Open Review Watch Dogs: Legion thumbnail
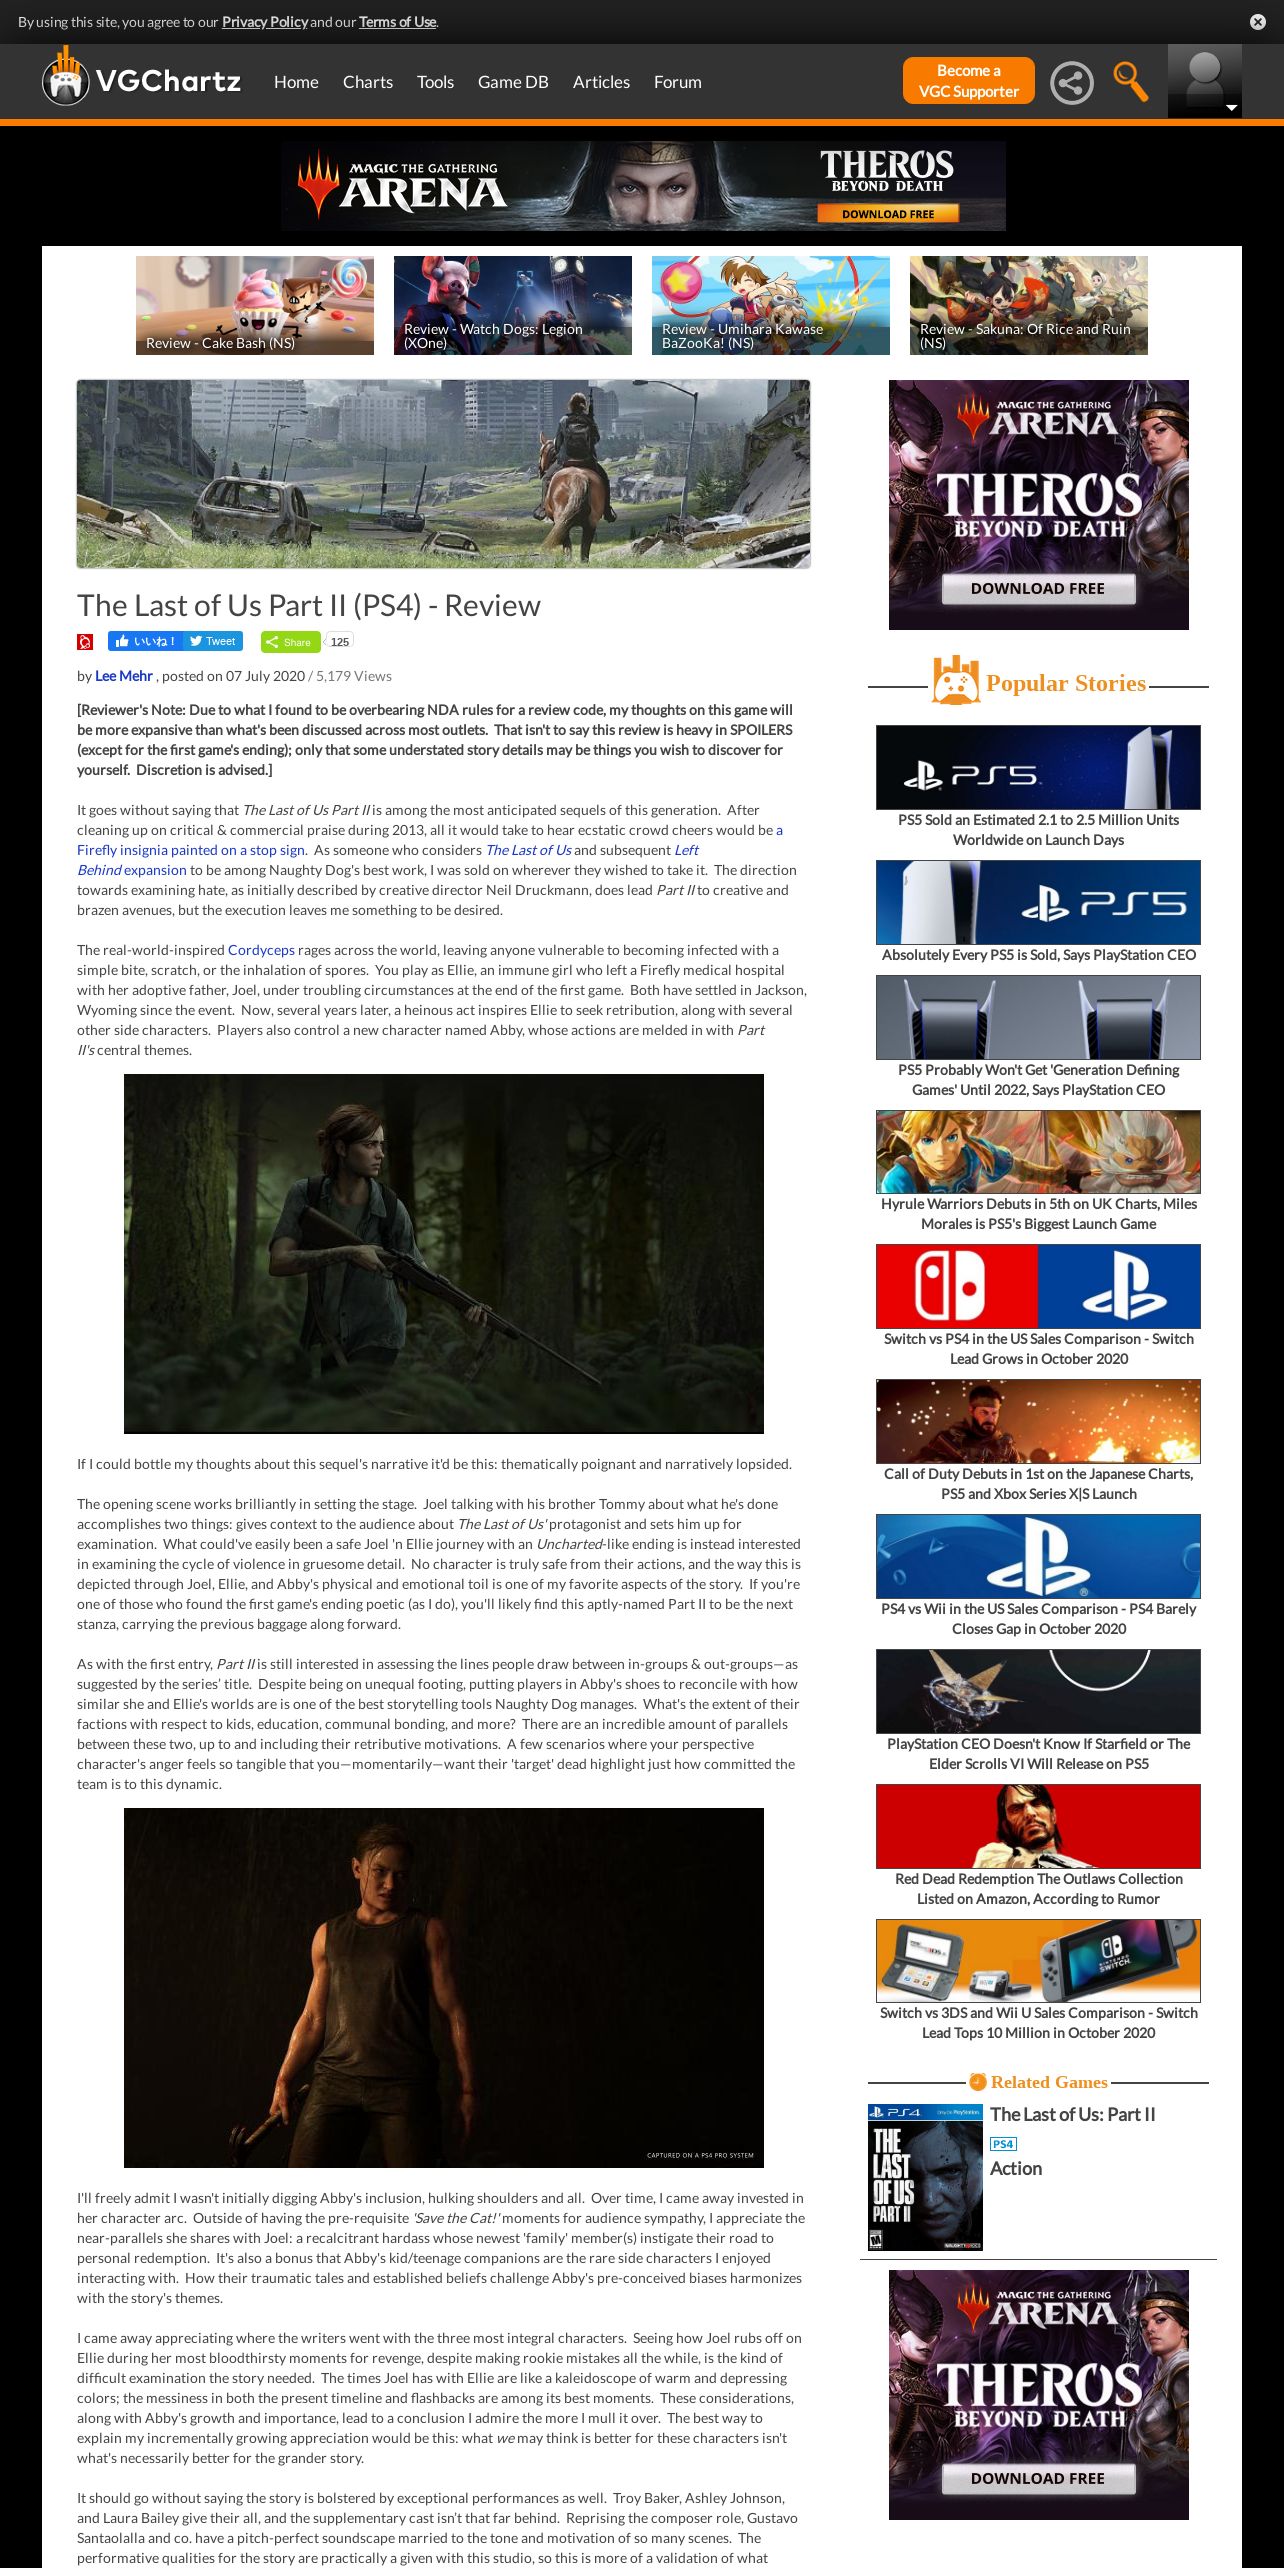The width and height of the screenshot is (1284, 2568). [513, 305]
